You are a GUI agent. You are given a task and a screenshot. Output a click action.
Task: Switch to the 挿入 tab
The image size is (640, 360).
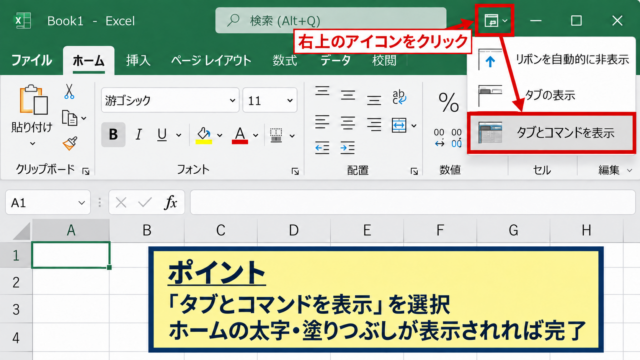coord(138,60)
